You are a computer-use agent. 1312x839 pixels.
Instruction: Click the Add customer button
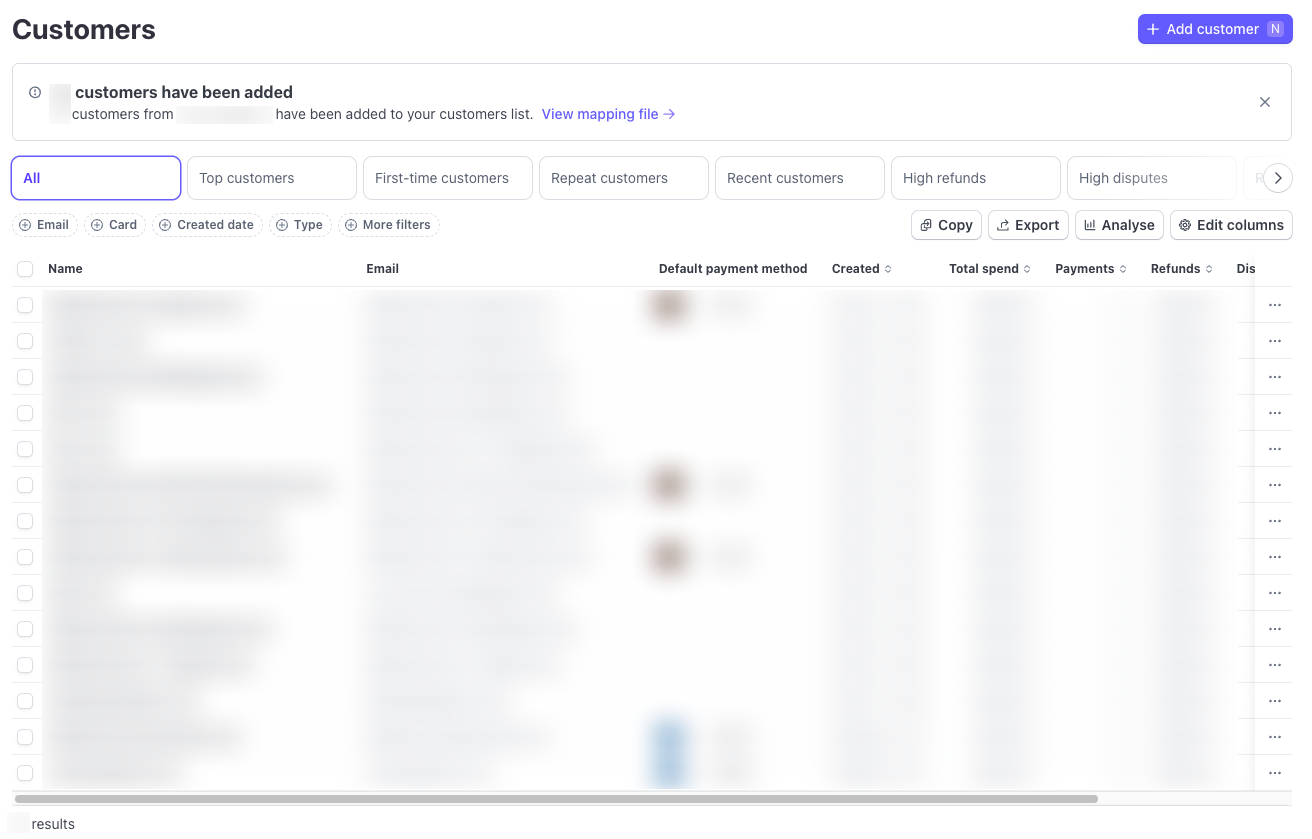1214,29
